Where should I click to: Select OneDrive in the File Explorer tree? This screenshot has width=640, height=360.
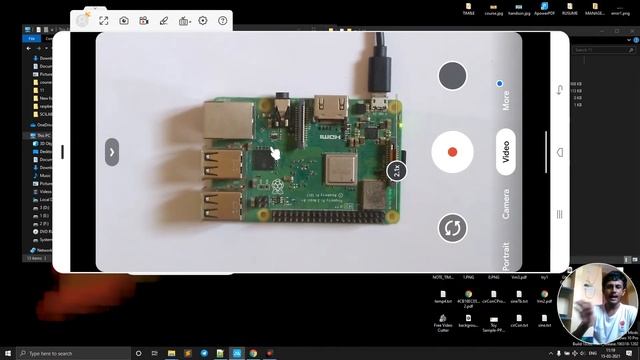(42, 125)
